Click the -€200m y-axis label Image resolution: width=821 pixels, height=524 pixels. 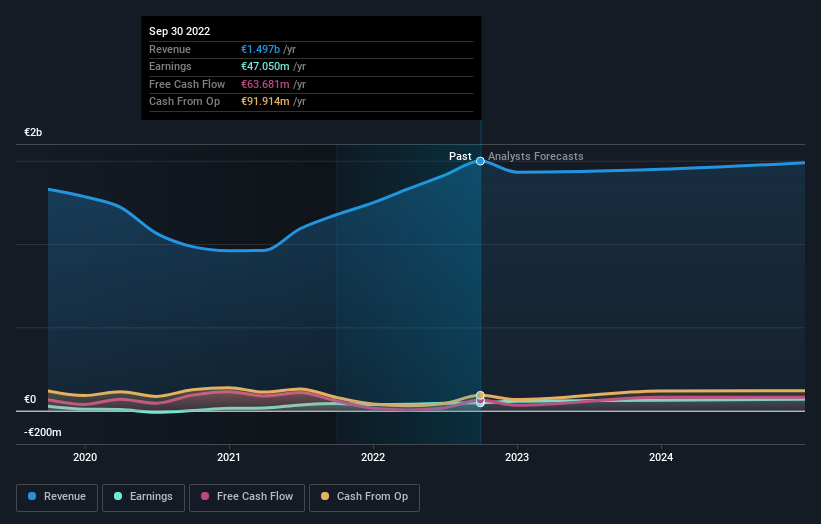(42, 432)
